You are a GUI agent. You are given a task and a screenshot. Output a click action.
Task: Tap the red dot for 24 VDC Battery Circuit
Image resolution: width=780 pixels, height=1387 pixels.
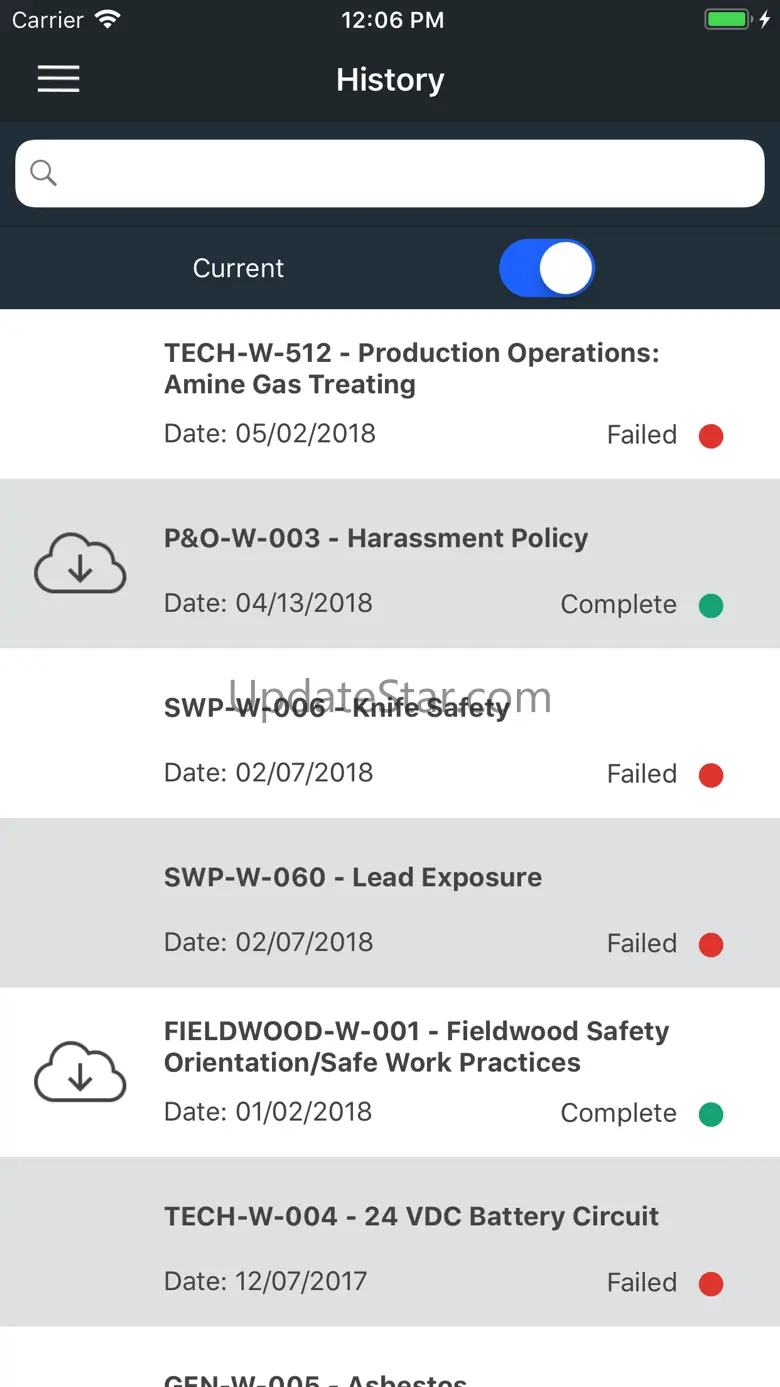711,1284
